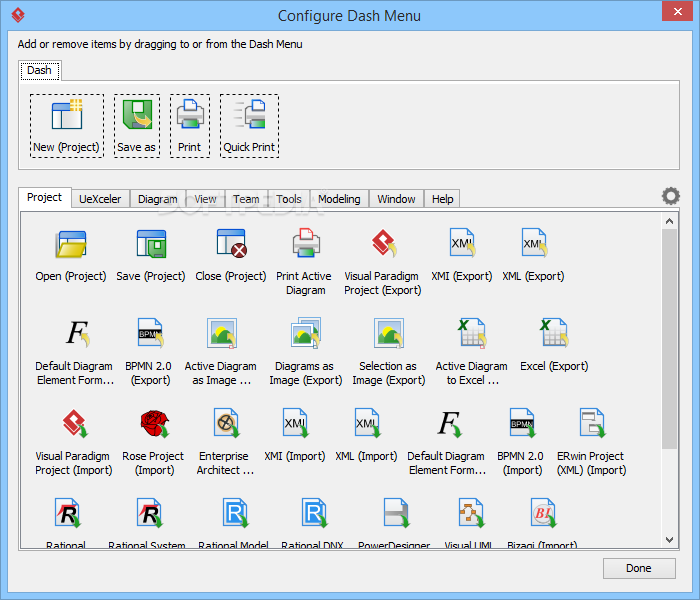Viewport: 700px width, 600px height.
Task: Choose the Print Active Diagram icon
Action: tap(306, 243)
